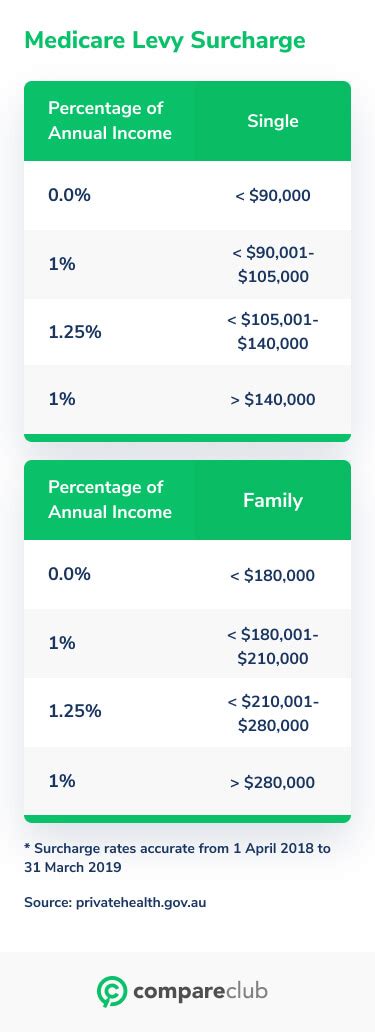The width and height of the screenshot is (375, 1032).
Task: Select the Family column header
Action: pos(273,500)
